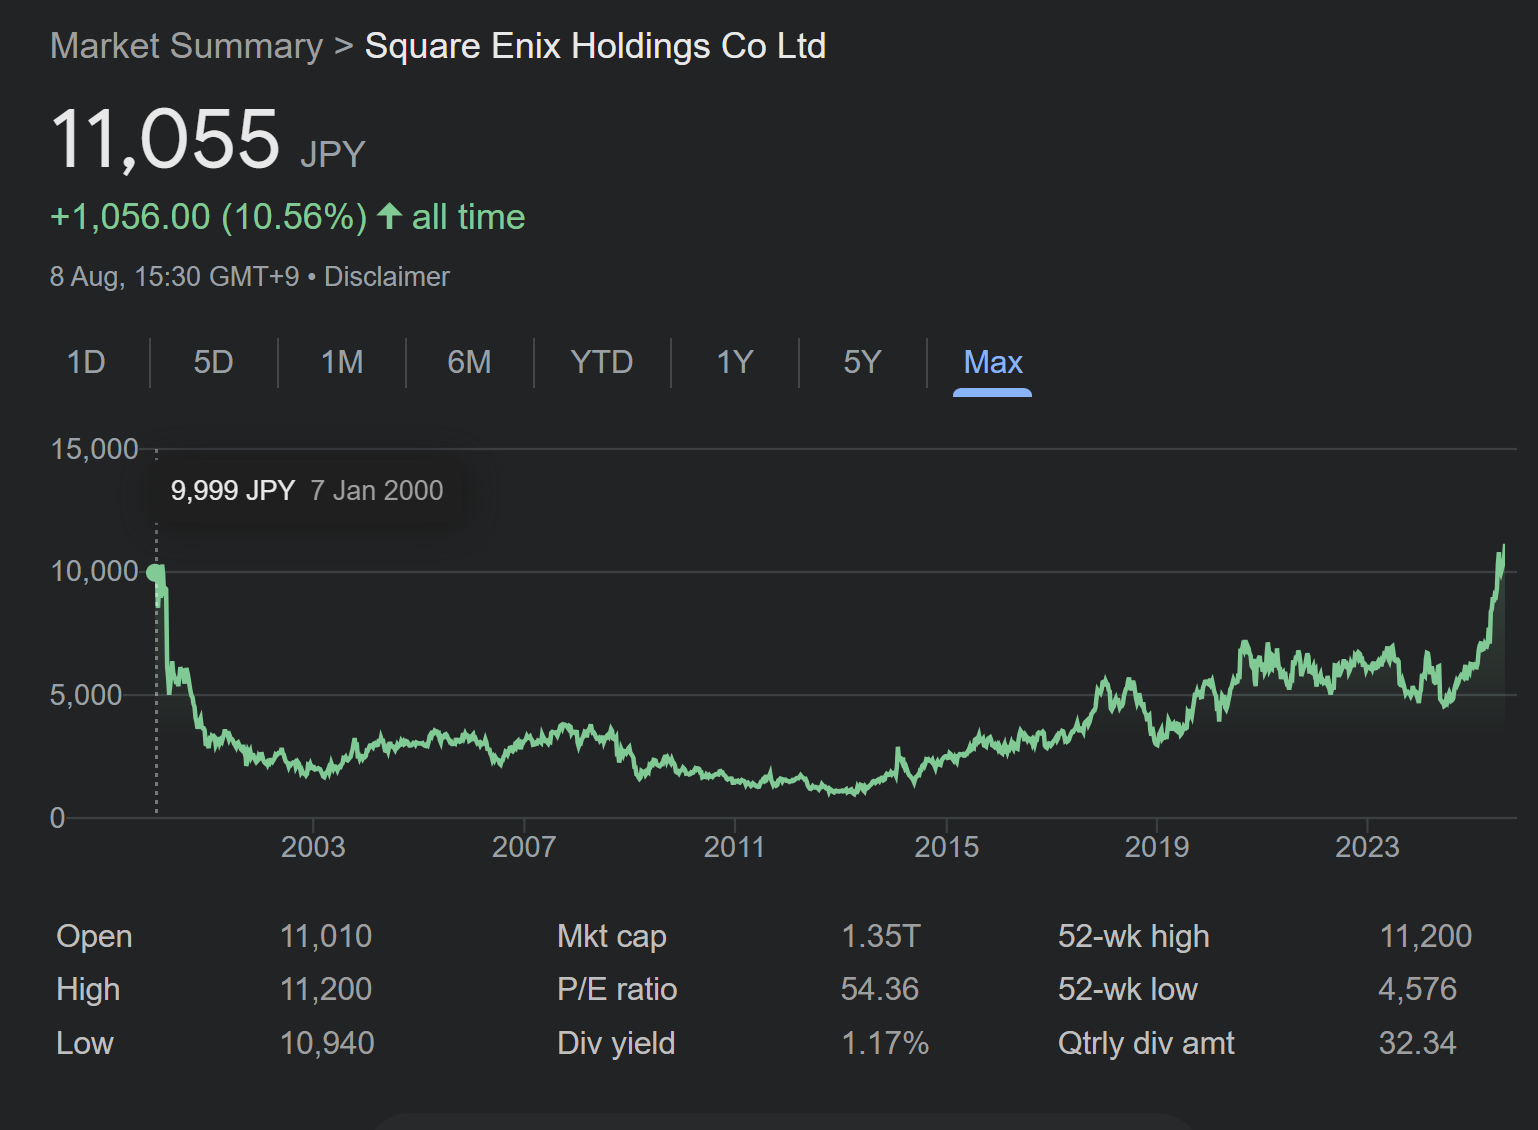Click the 10,000 y-axis label

click(x=94, y=572)
